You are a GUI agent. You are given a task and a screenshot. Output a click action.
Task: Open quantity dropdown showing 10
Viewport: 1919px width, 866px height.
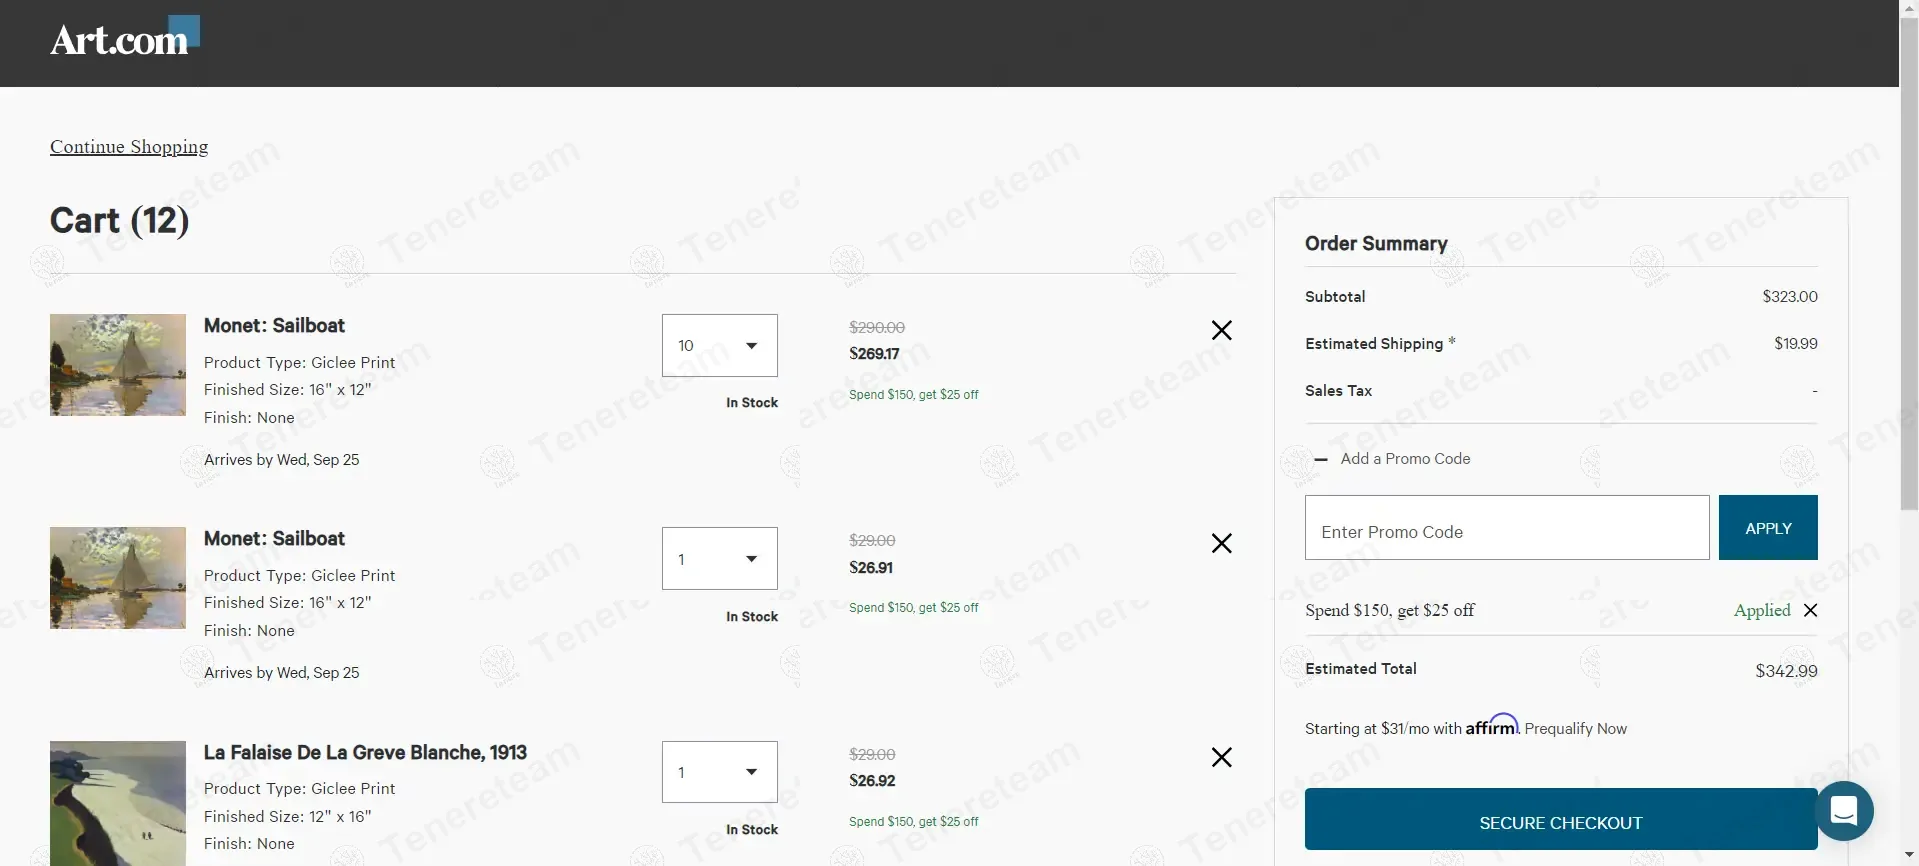(719, 346)
